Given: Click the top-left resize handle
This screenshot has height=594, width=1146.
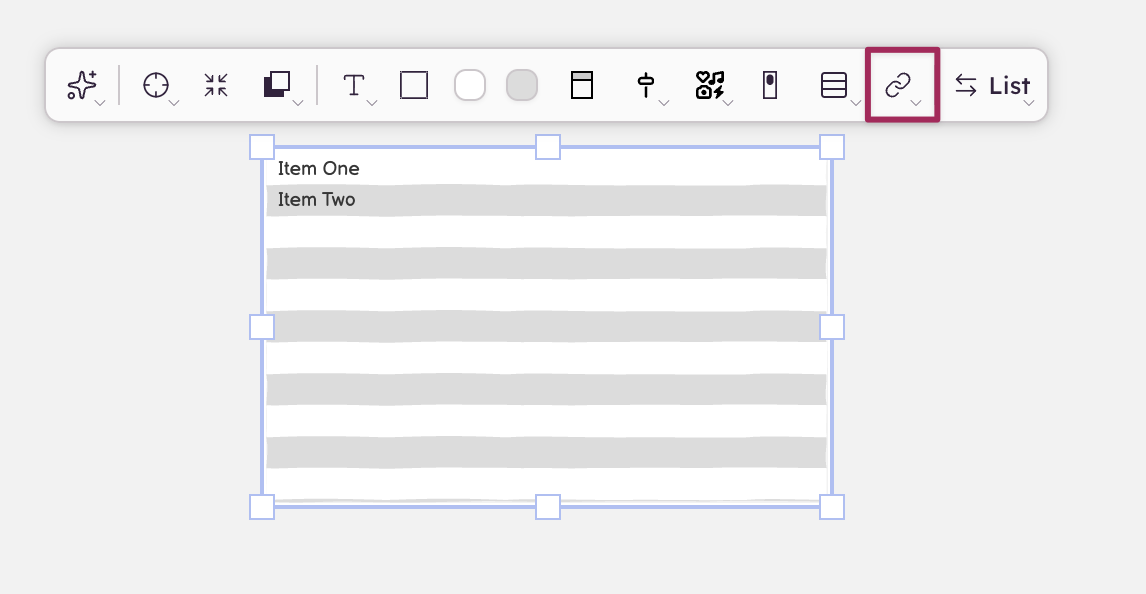Looking at the screenshot, I should point(261,147).
